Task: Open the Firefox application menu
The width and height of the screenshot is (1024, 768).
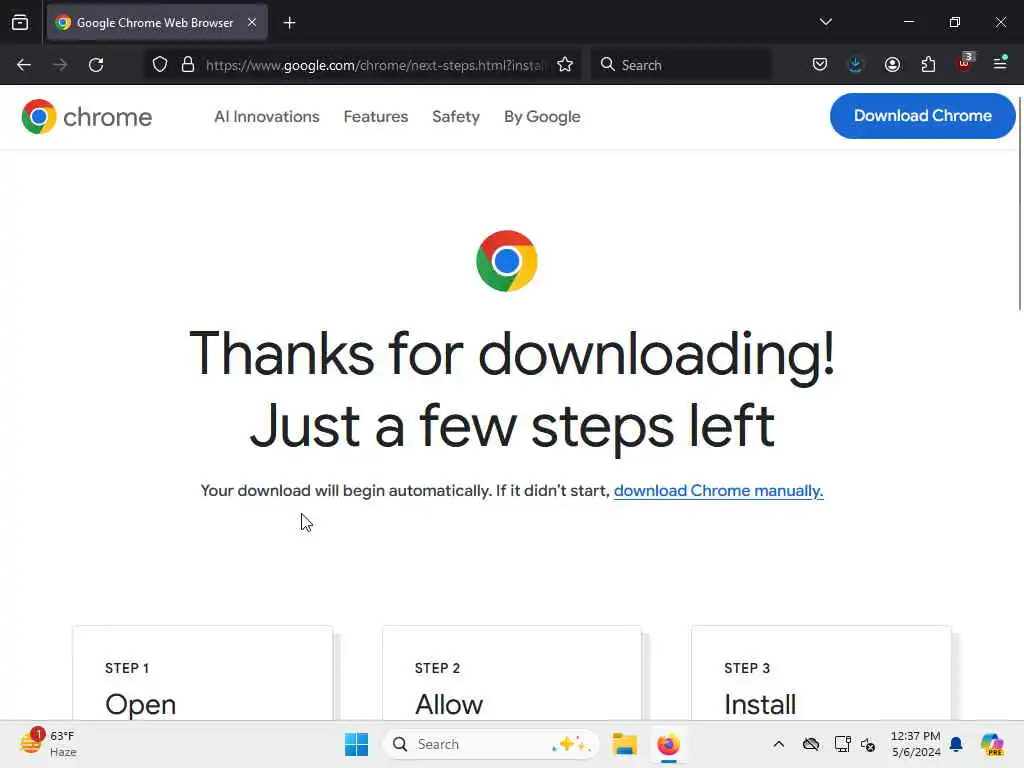Action: coord(1000,63)
